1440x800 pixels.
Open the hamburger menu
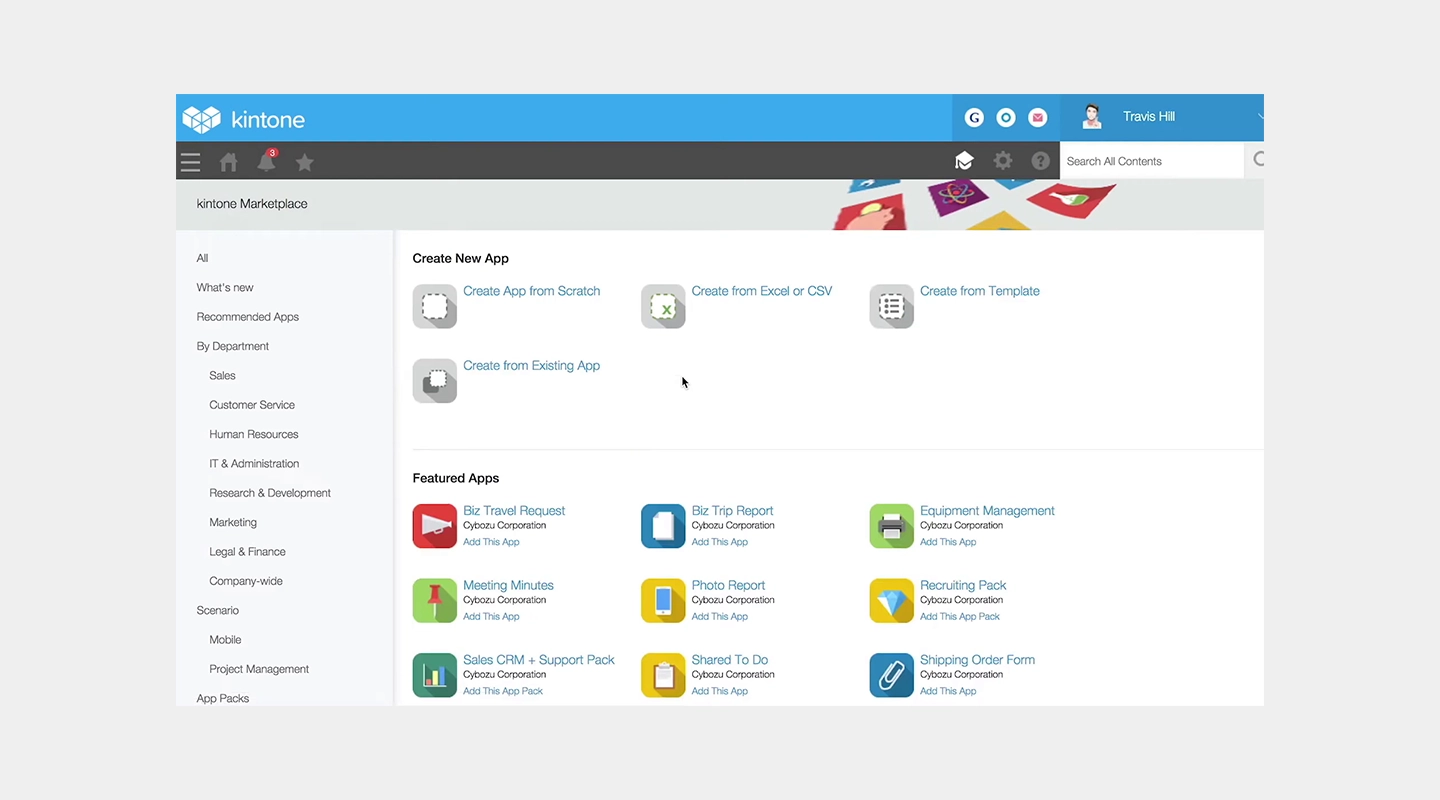point(191,162)
